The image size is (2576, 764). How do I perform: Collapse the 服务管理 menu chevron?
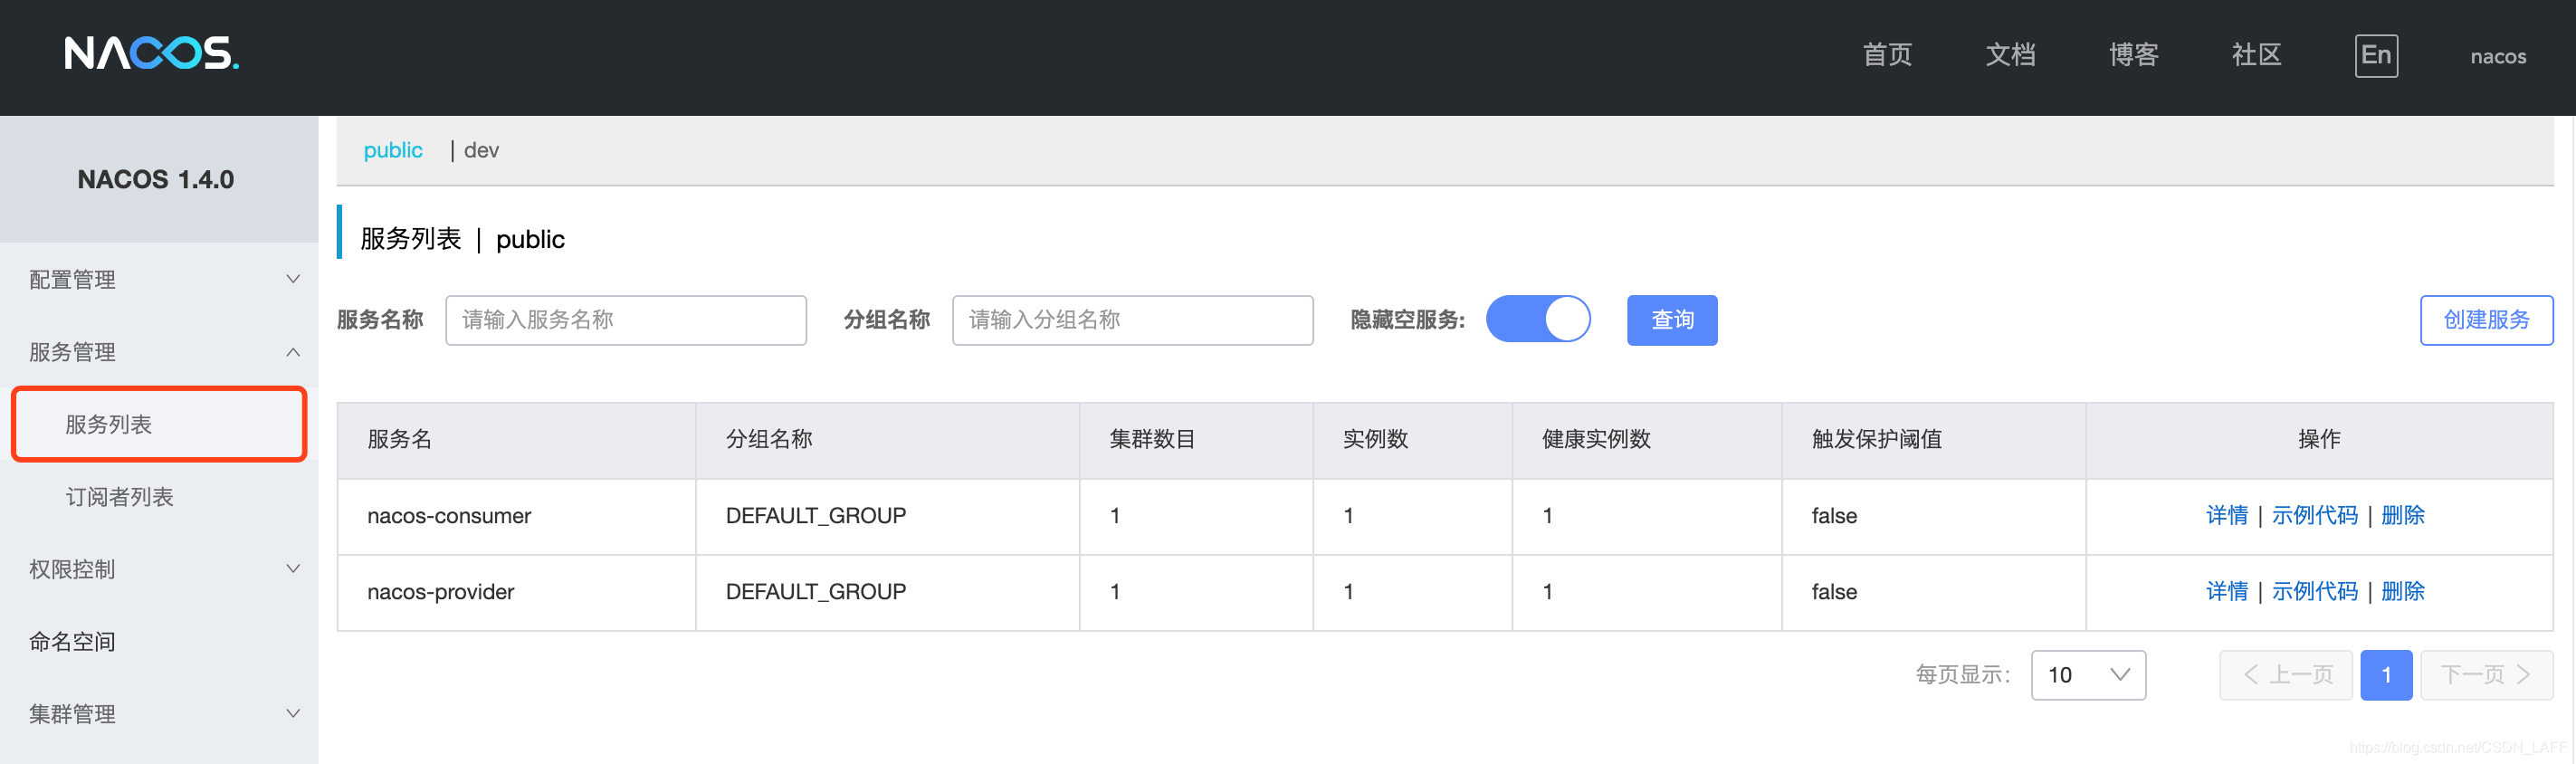pos(293,352)
